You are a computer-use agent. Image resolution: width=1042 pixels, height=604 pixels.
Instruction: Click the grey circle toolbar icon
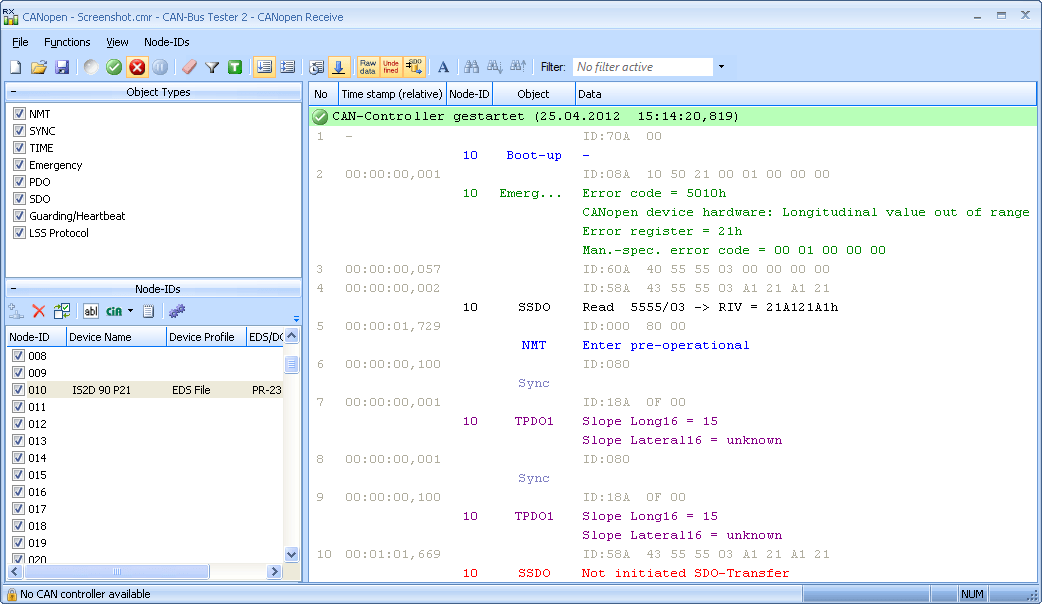pos(92,67)
